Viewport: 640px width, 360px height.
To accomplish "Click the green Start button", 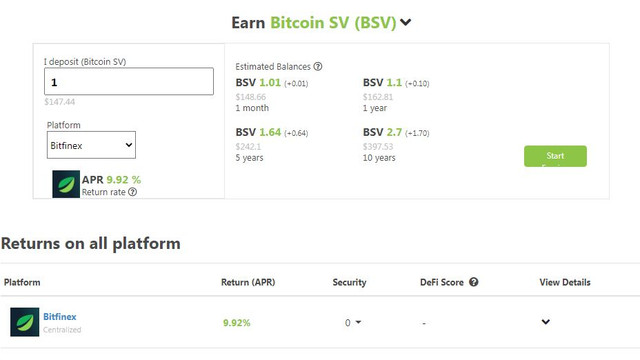I will click(555, 156).
